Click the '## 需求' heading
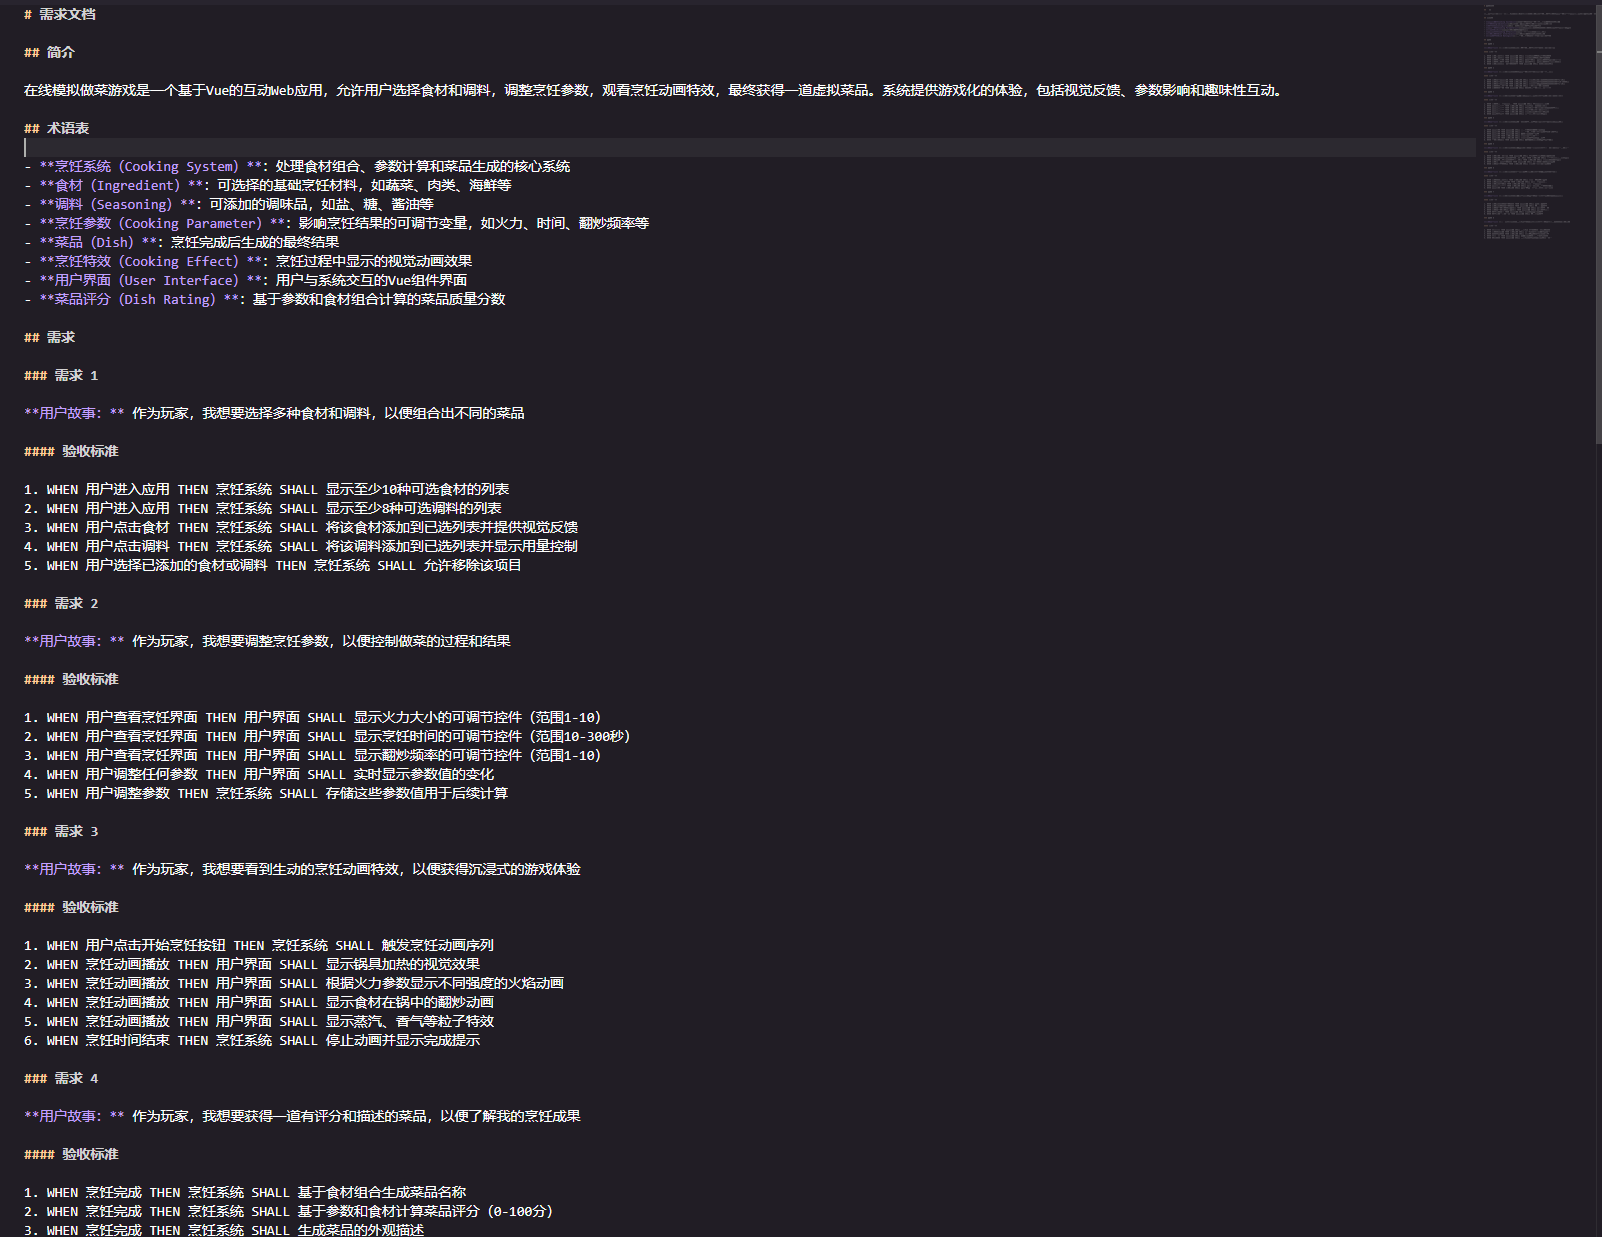This screenshot has height=1237, width=1602. coord(49,337)
